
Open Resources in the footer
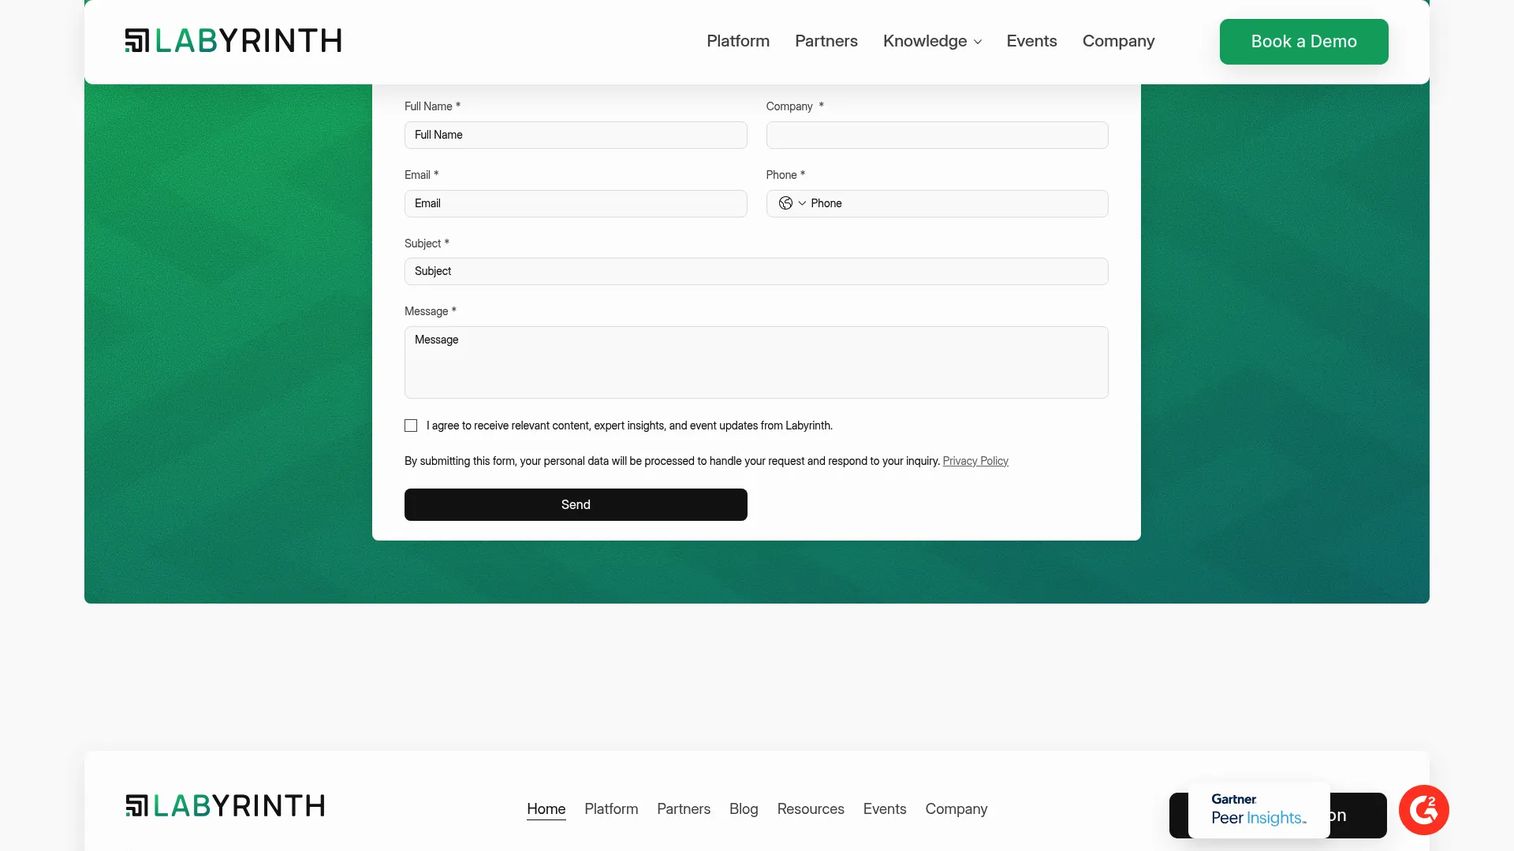(x=811, y=809)
